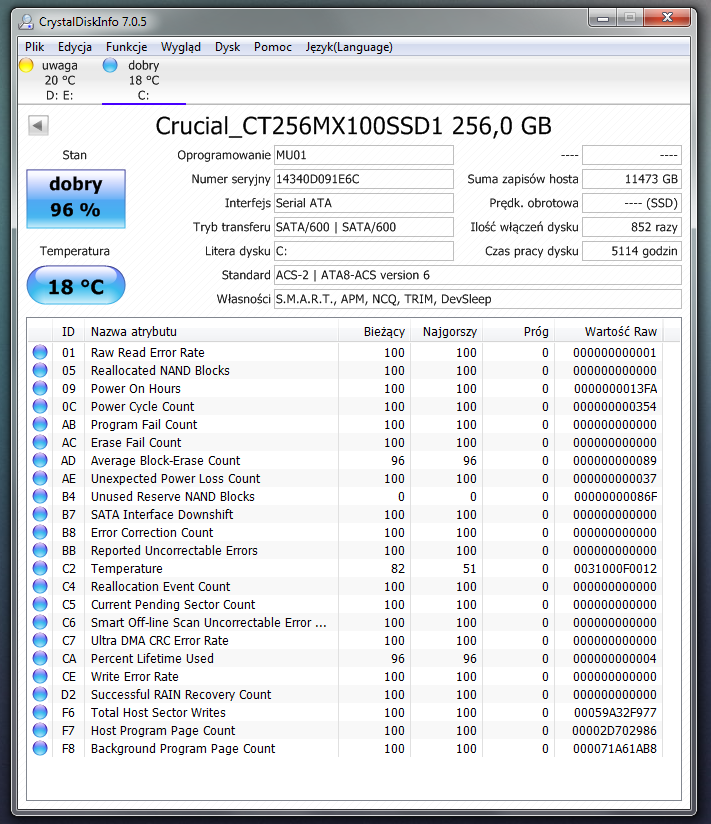Image resolution: width=711 pixels, height=824 pixels.
Task: Open the Edycja menu
Action: click(75, 47)
